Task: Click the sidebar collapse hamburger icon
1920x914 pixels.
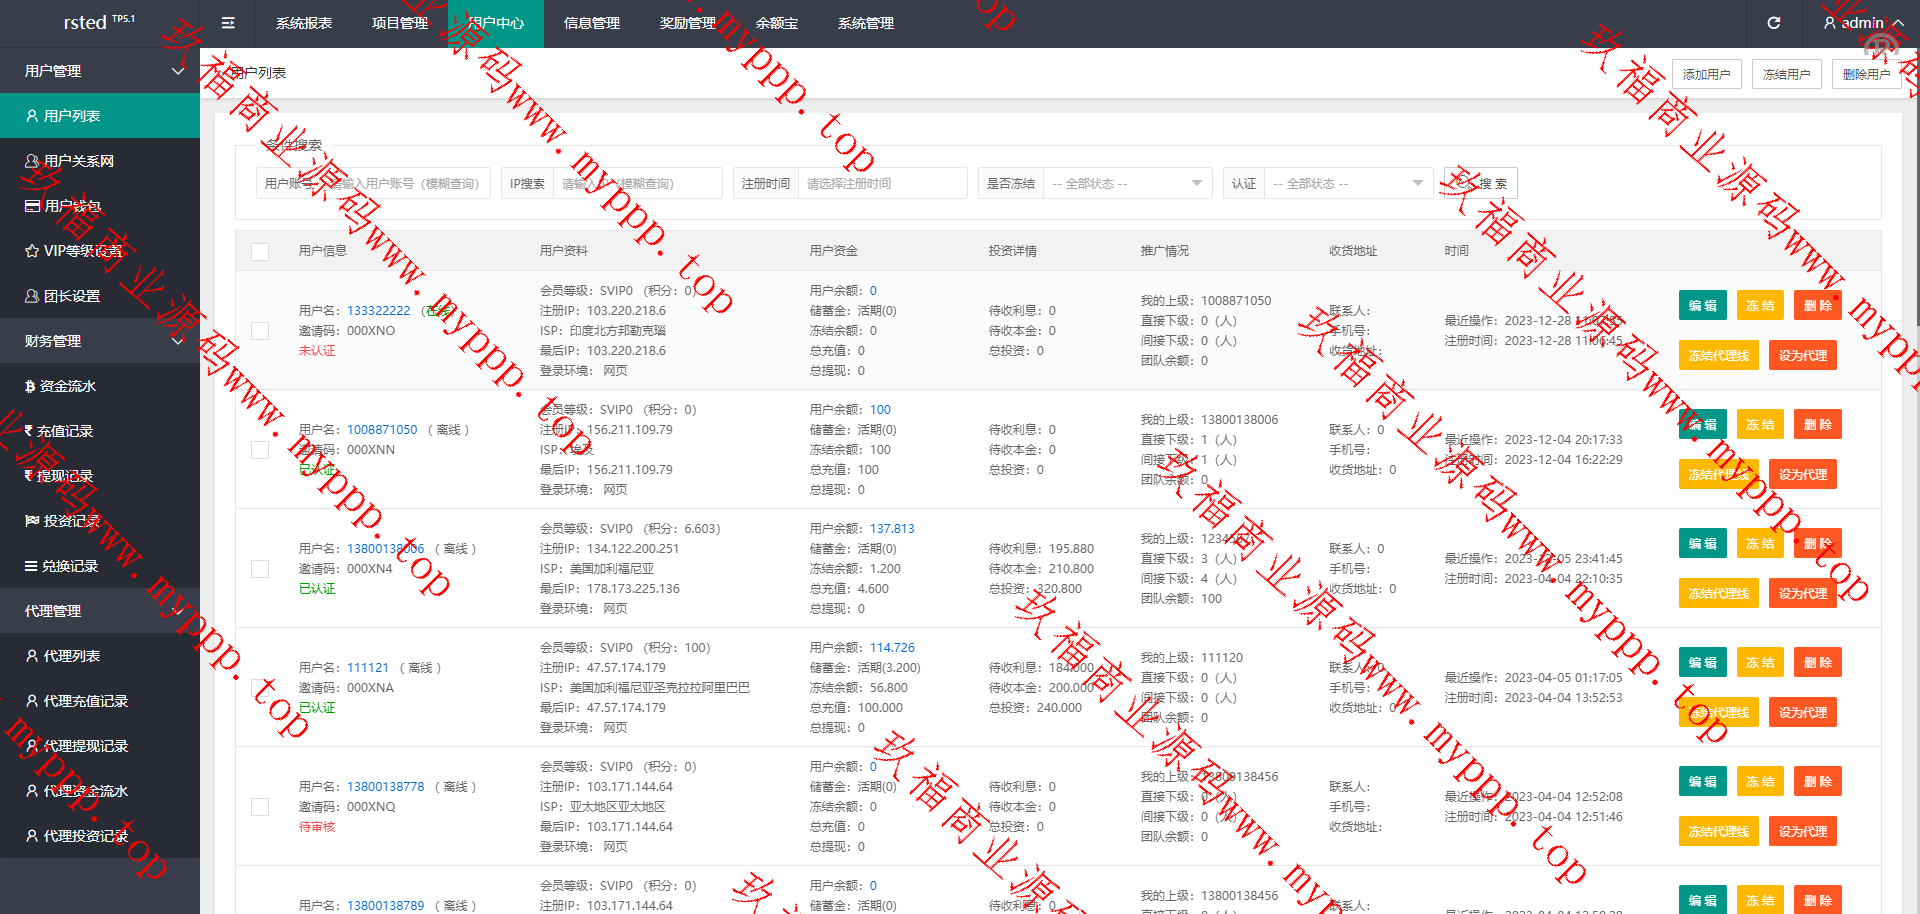Action: 228,23
